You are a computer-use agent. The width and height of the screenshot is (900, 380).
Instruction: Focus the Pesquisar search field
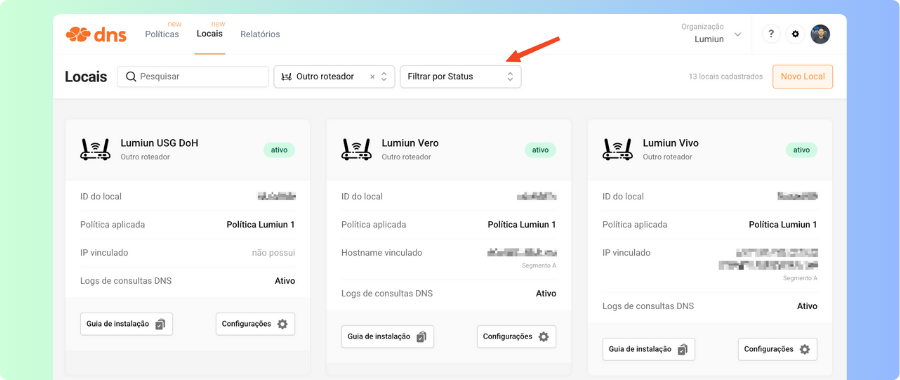pyautogui.click(x=193, y=76)
